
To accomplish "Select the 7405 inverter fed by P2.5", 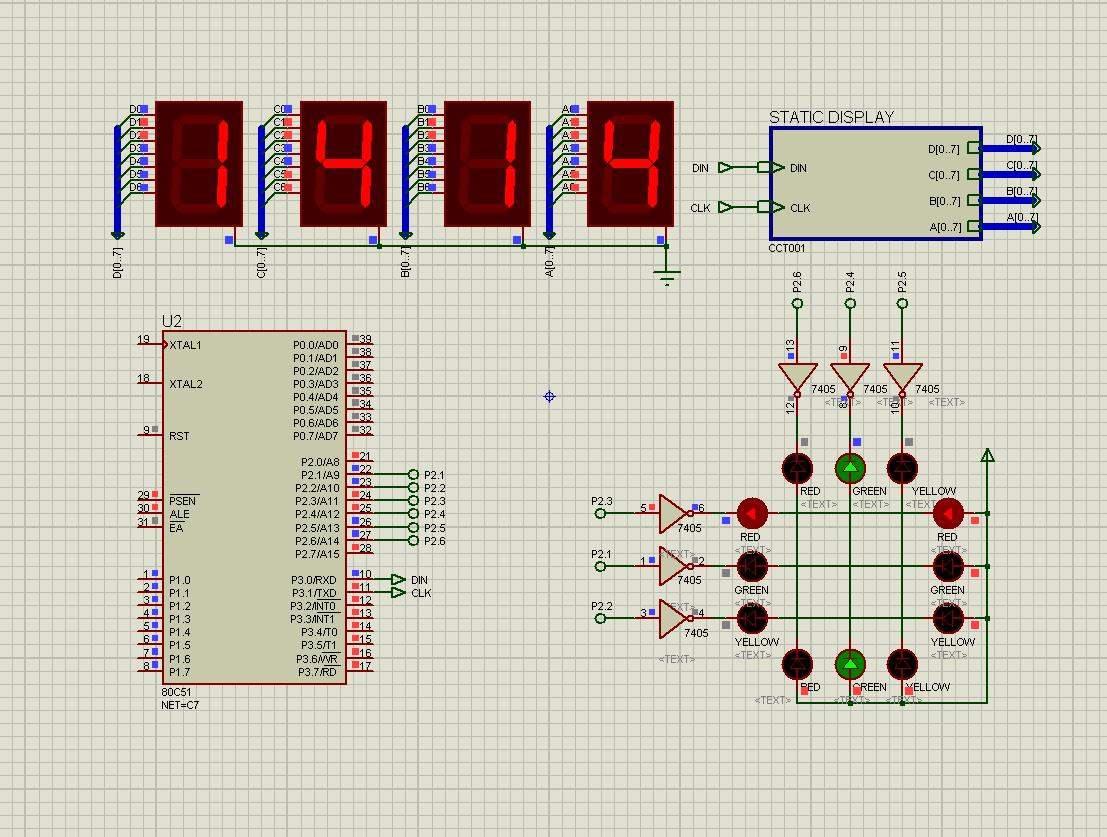I will click(902, 379).
